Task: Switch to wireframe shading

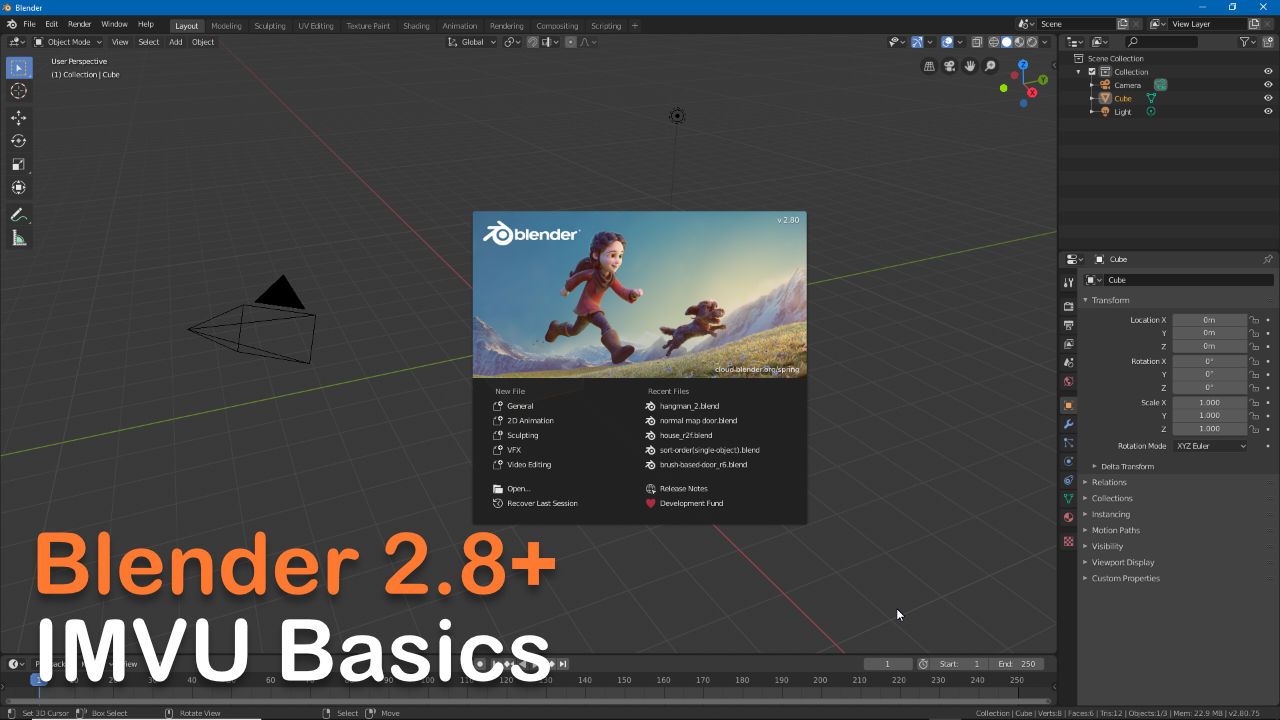Action: (994, 42)
